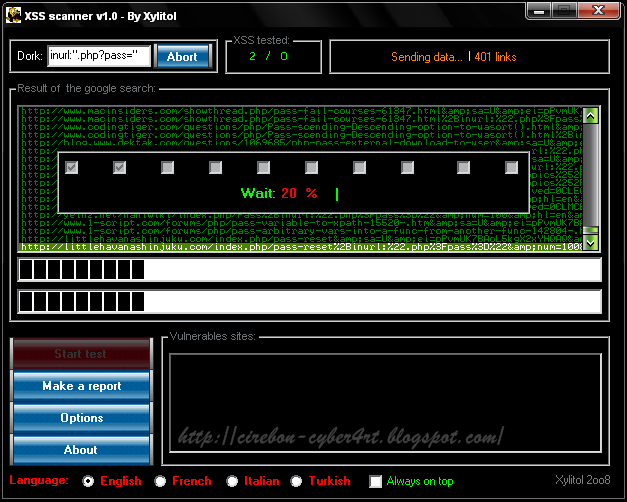Viewport: 627px width, 502px height.
Task: Click the XSS scanner app icon in title bar
Action: pos(13,16)
